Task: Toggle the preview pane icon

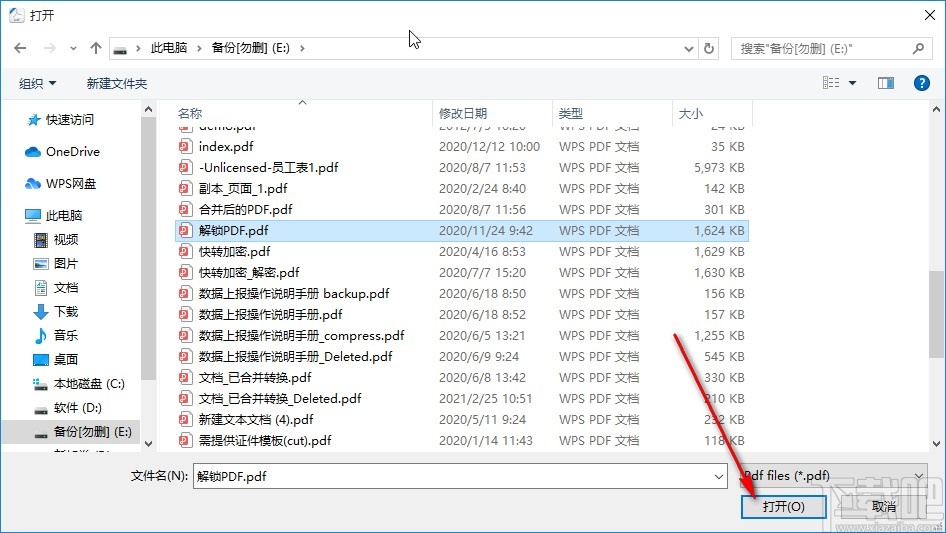Action: 886,83
